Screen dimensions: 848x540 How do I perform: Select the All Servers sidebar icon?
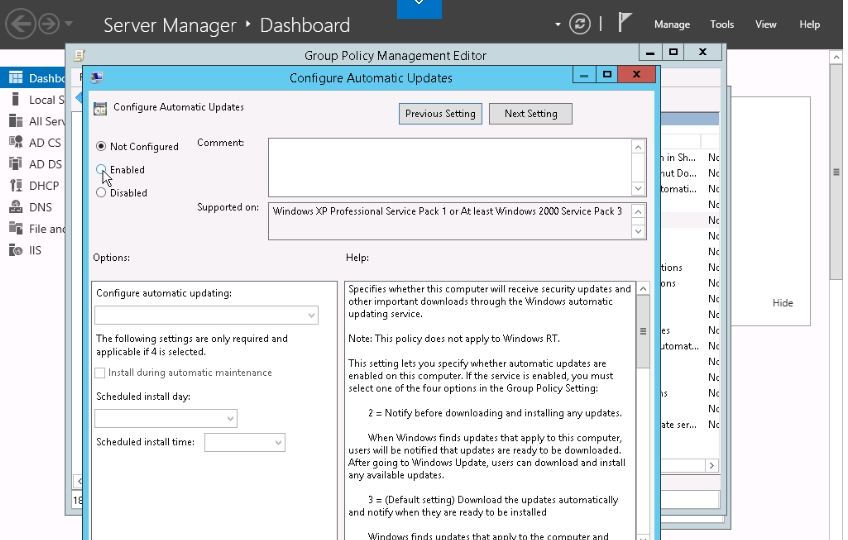(x=16, y=121)
